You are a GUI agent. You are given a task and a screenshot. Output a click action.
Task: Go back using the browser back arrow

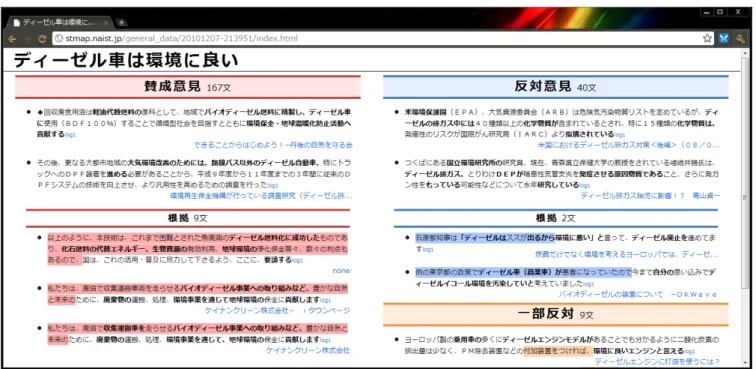click(x=12, y=39)
